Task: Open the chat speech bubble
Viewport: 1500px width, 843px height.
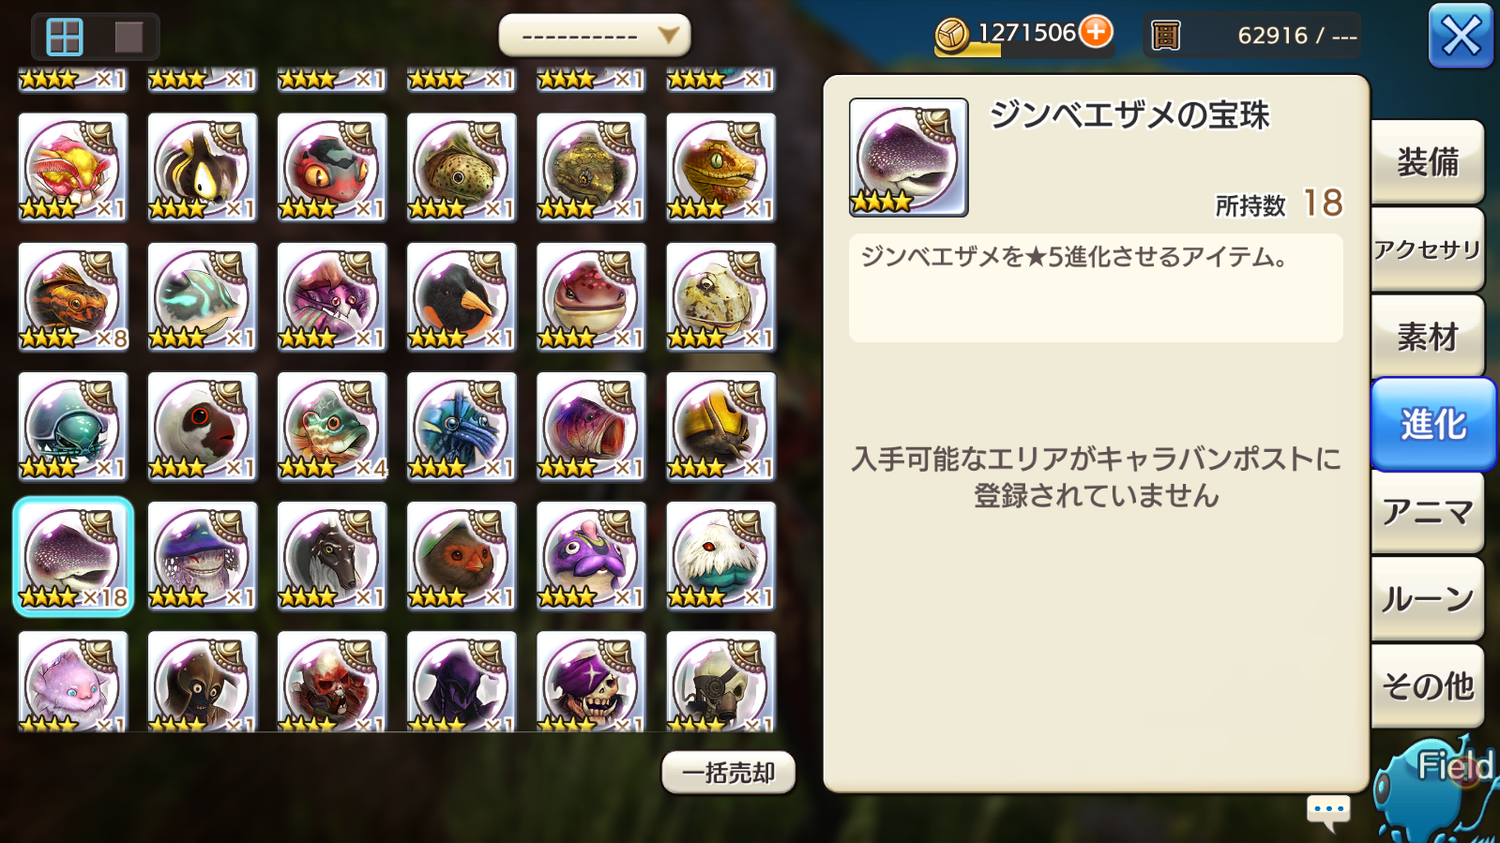Action: click(1328, 812)
